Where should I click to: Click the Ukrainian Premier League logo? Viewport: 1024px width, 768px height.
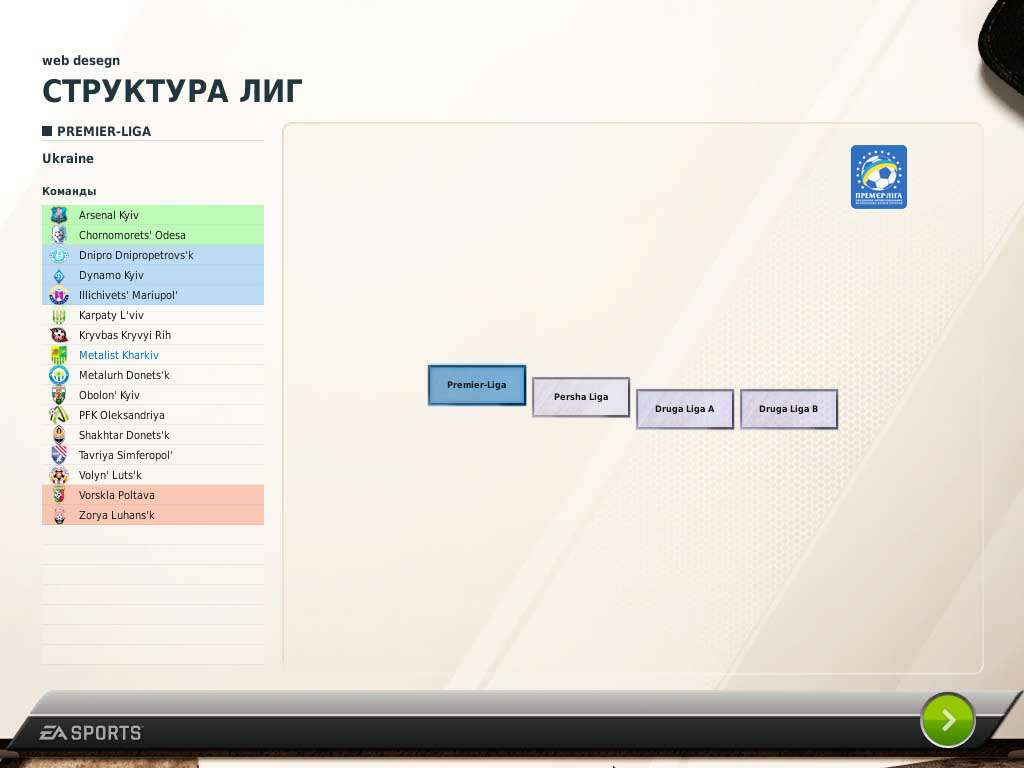pos(878,177)
